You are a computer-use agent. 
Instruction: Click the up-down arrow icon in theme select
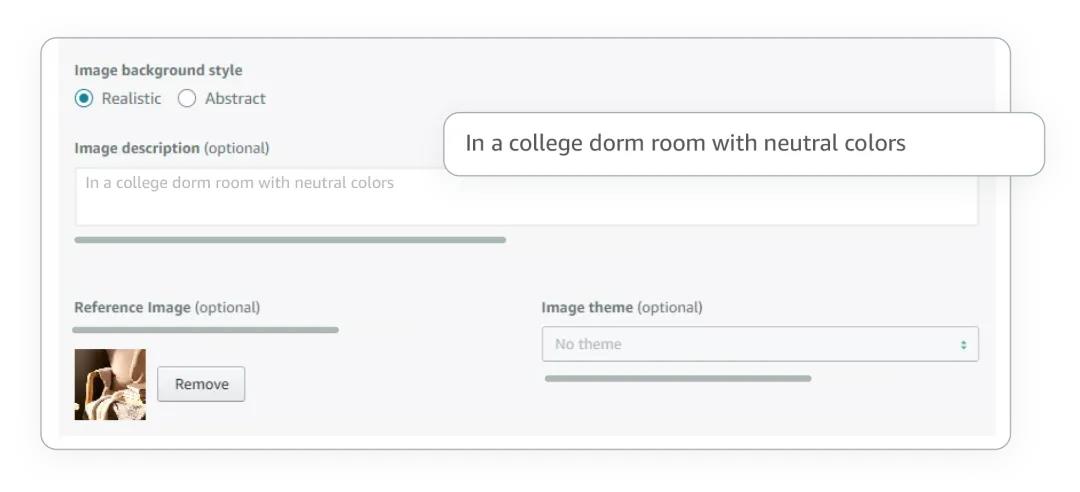coord(964,344)
